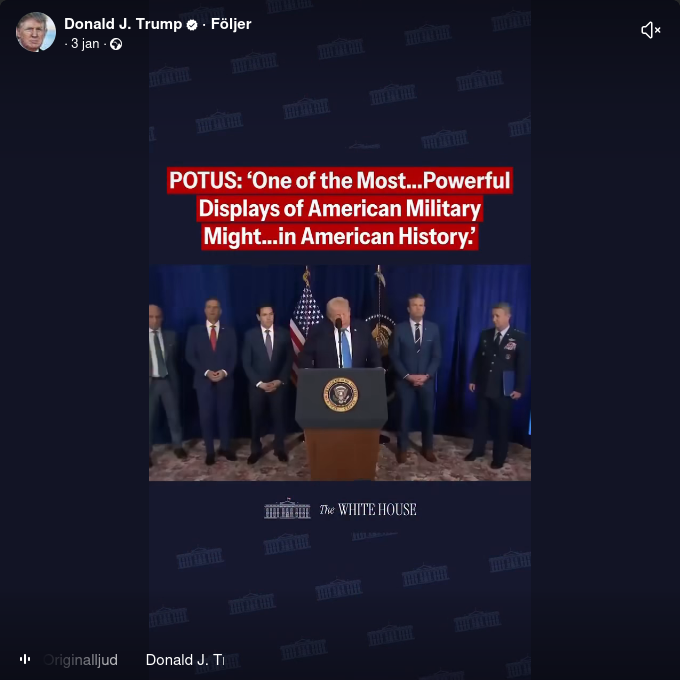Open the Donald J. Trump page name link
This screenshot has width=680, height=680.
[123, 24]
